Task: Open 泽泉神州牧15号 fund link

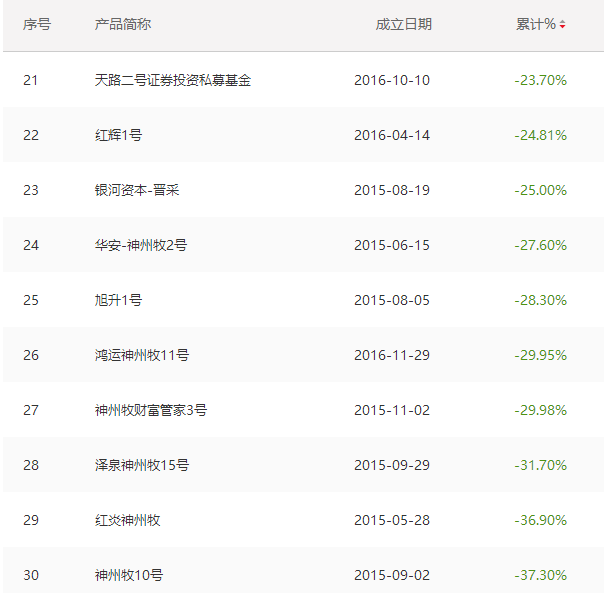Action: (141, 465)
